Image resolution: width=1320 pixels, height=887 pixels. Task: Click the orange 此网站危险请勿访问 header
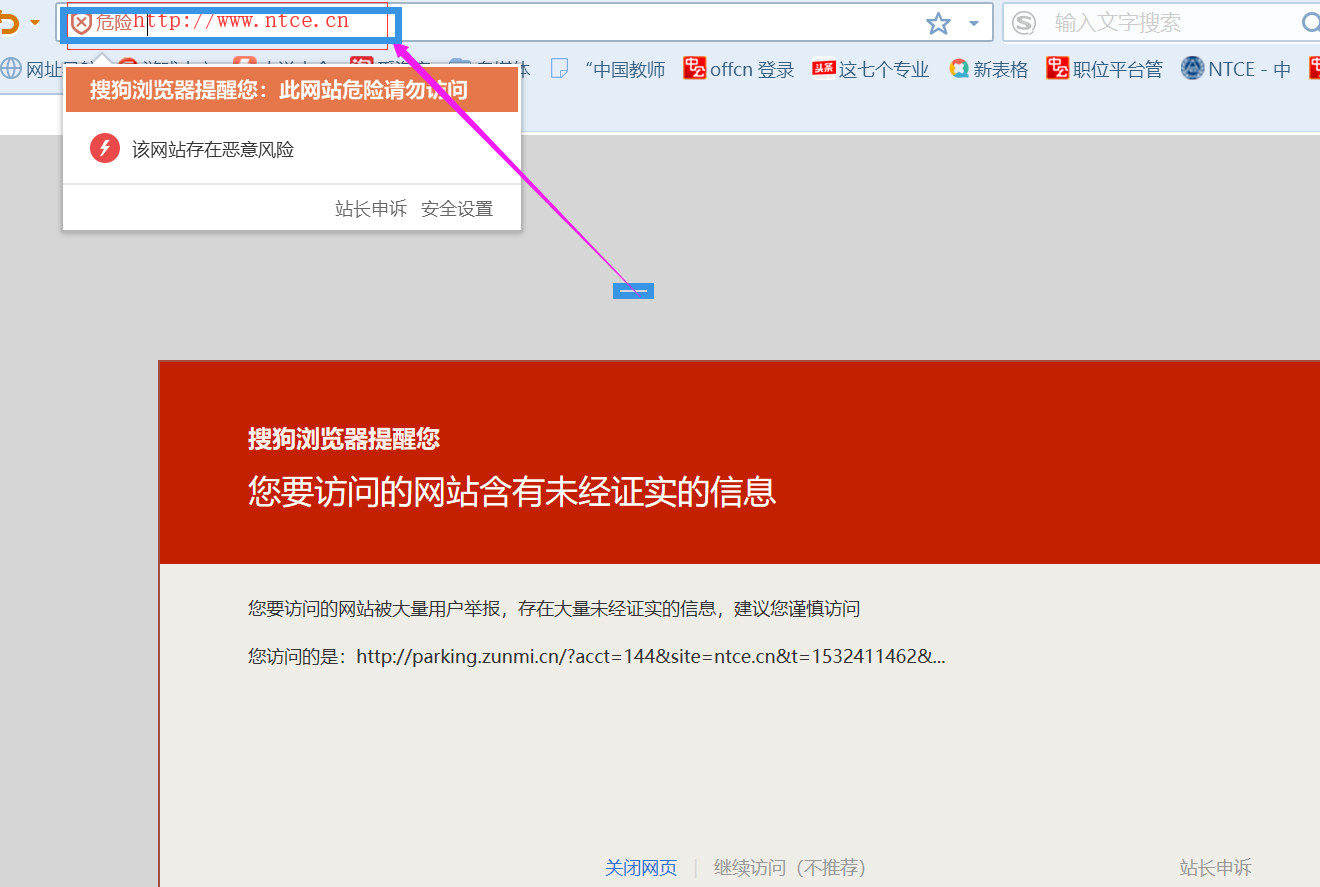coord(291,90)
